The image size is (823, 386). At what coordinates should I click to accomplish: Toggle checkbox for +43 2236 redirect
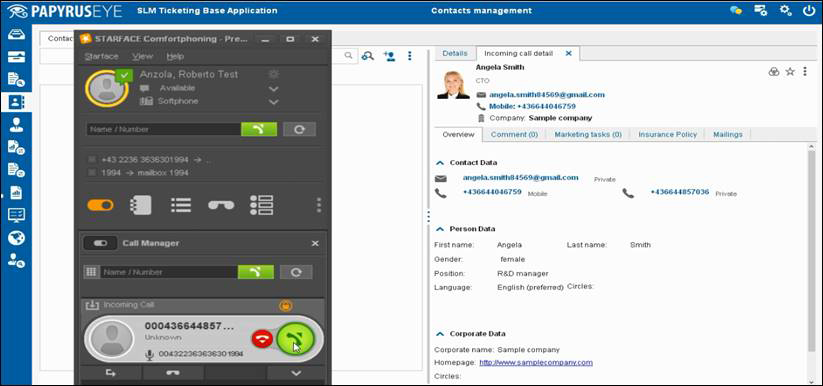point(92,159)
